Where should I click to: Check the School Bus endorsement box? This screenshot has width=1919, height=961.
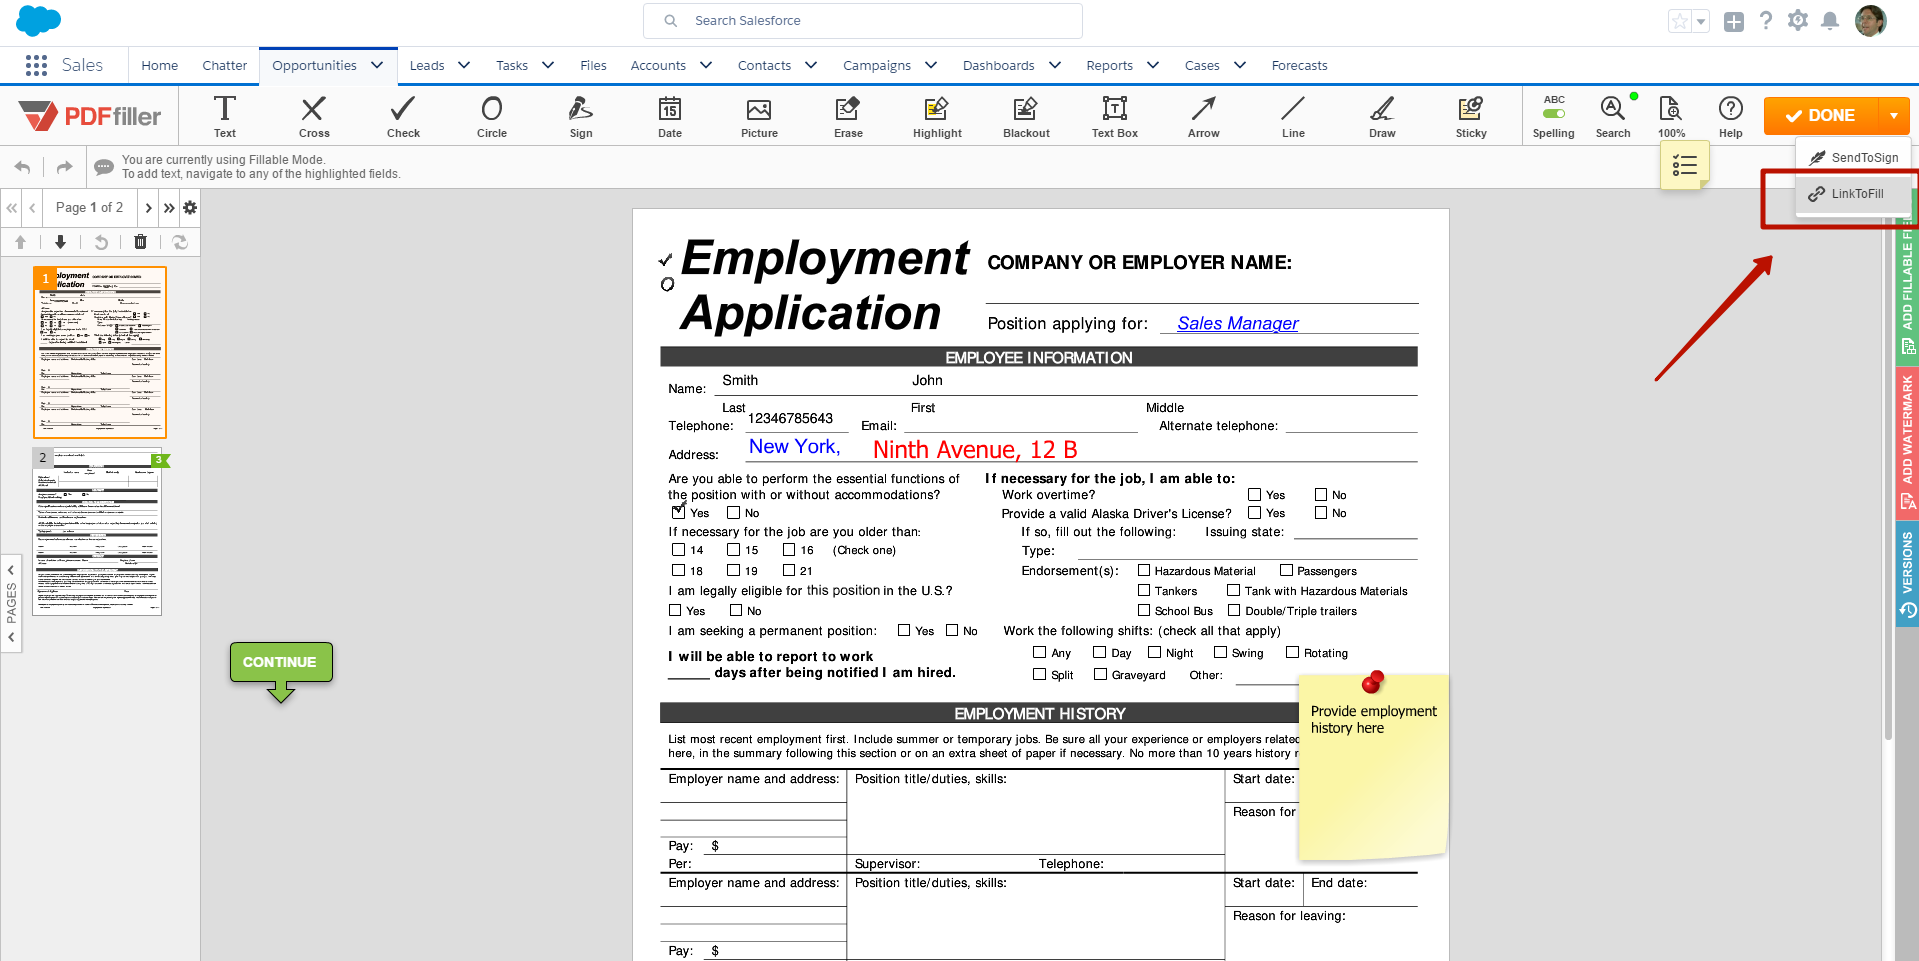coord(1144,610)
